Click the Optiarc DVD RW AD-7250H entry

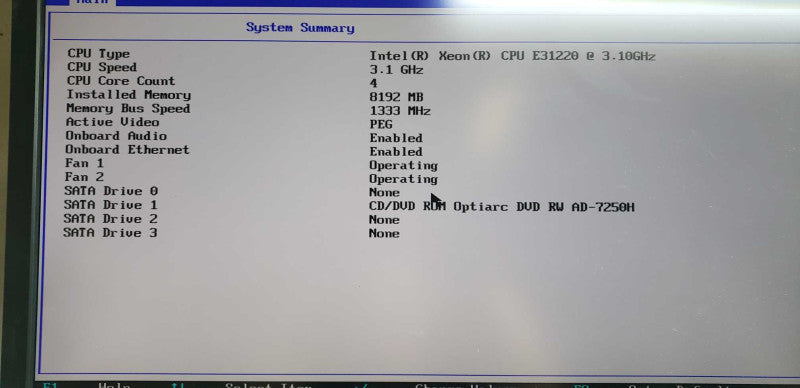pyautogui.click(x=502, y=207)
